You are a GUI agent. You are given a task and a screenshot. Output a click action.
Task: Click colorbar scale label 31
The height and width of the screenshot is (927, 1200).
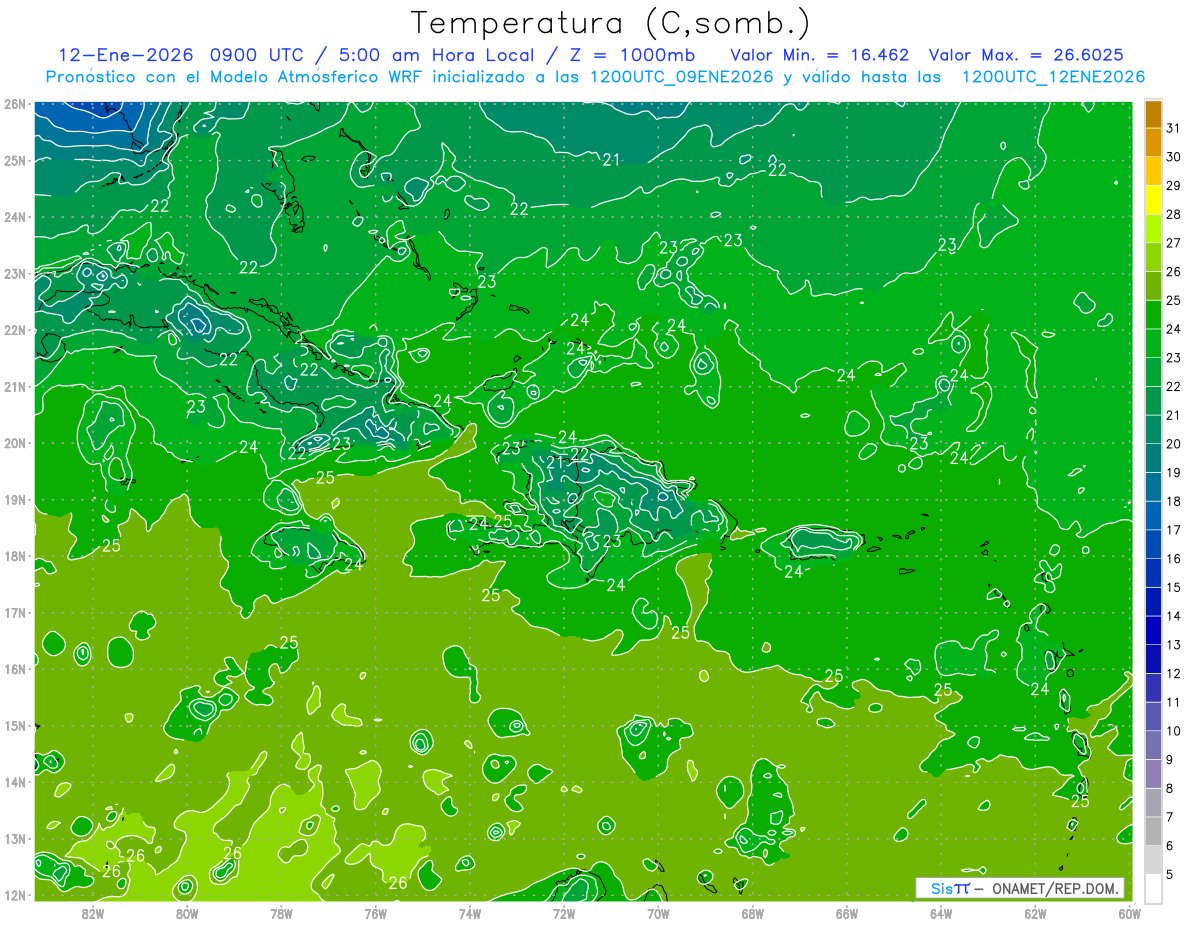(x=1174, y=128)
